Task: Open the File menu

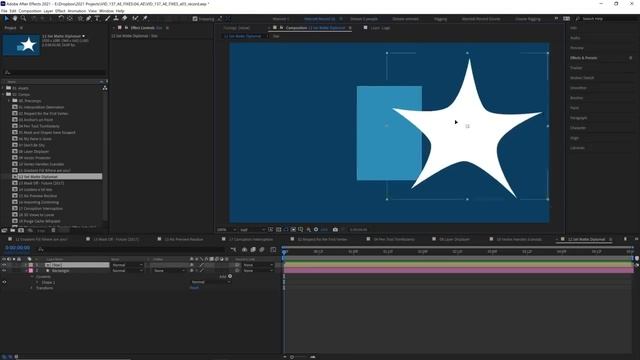Action: coord(4,11)
